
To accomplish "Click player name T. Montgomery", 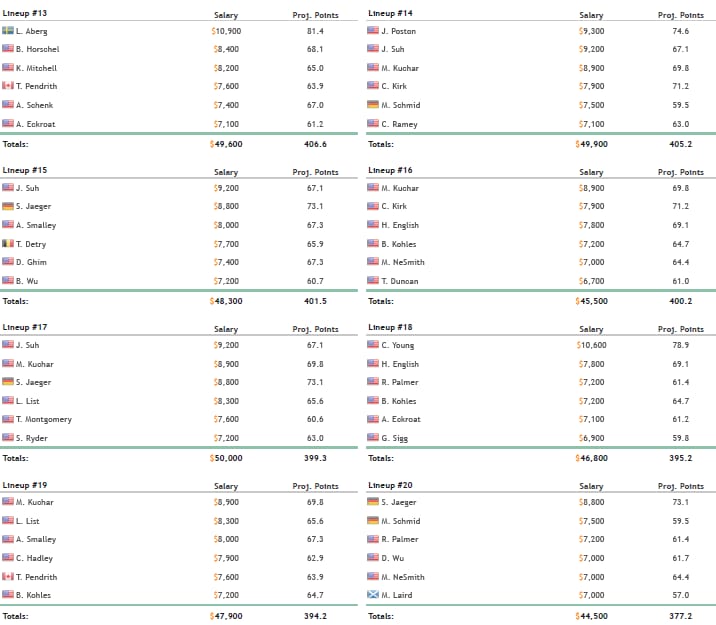I will [44, 420].
